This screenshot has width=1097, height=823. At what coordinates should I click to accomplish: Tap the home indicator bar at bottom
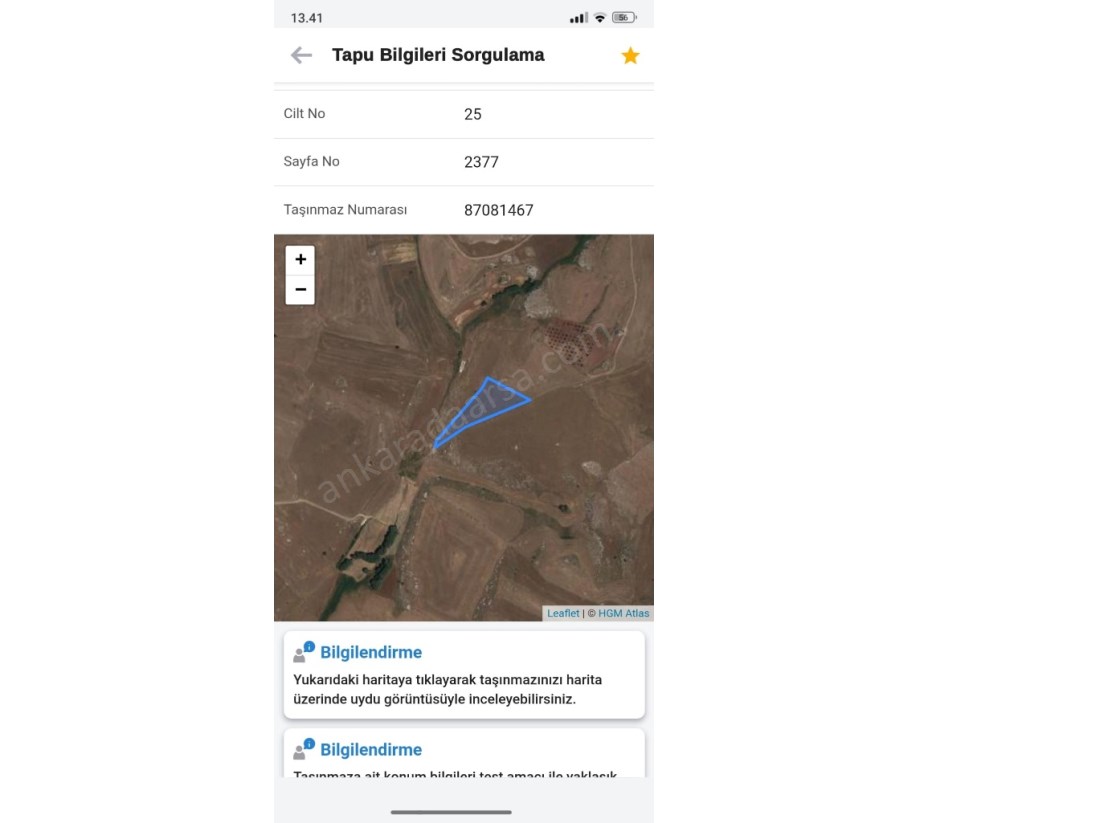(451, 812)
